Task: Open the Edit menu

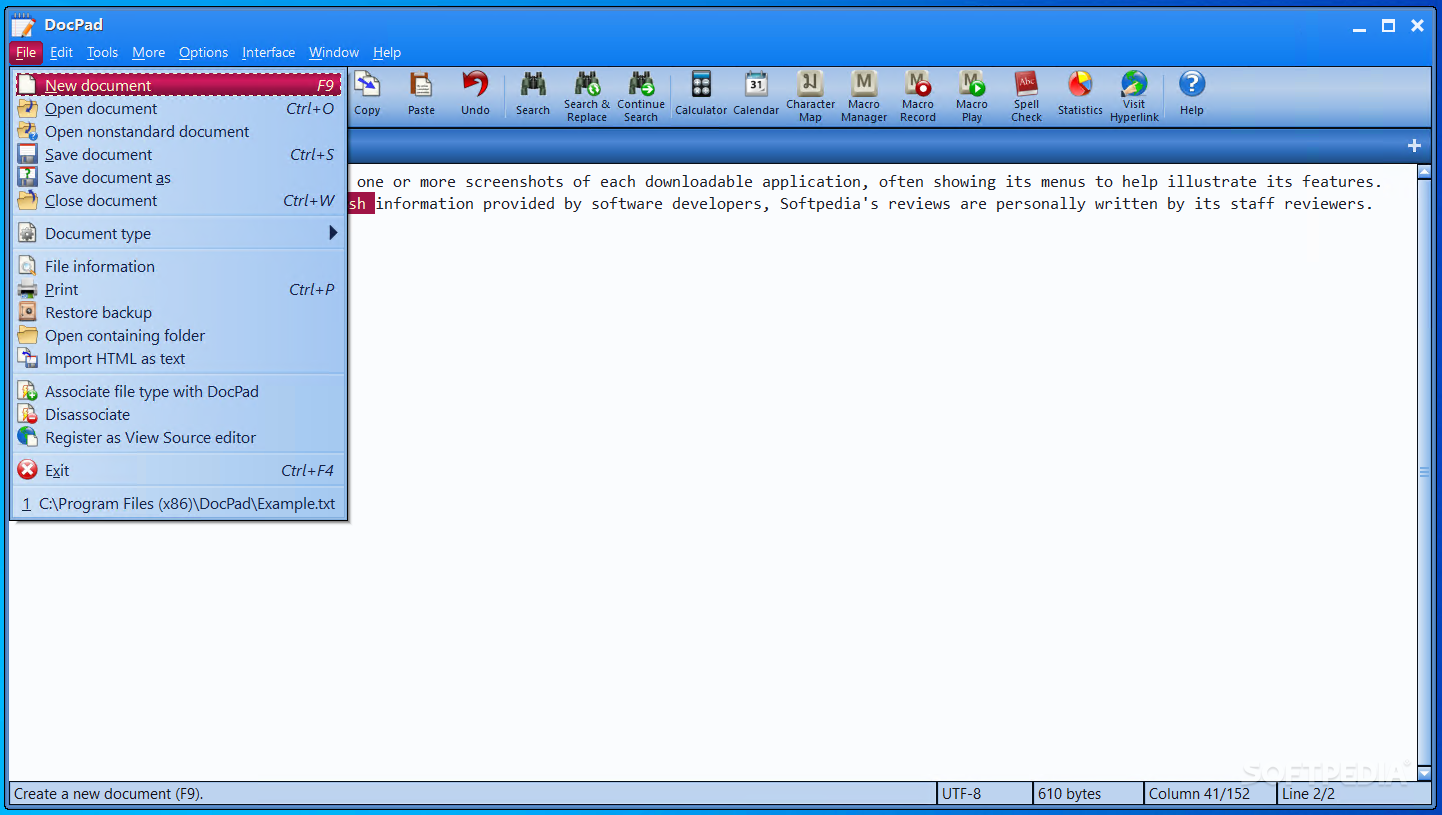Action: click(x=61, y=53)
